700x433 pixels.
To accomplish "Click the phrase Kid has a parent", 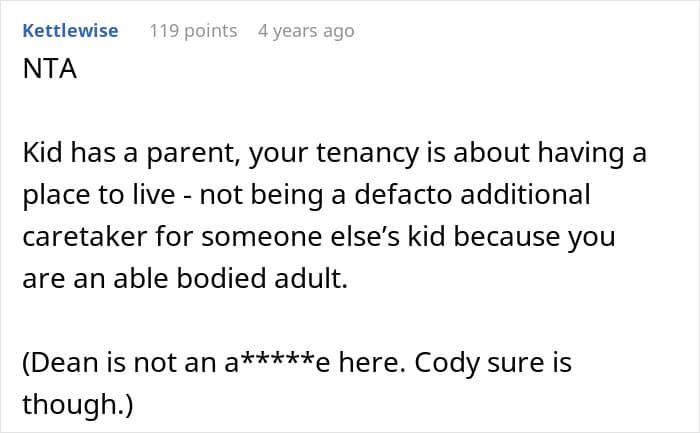I will pos(129,153).
